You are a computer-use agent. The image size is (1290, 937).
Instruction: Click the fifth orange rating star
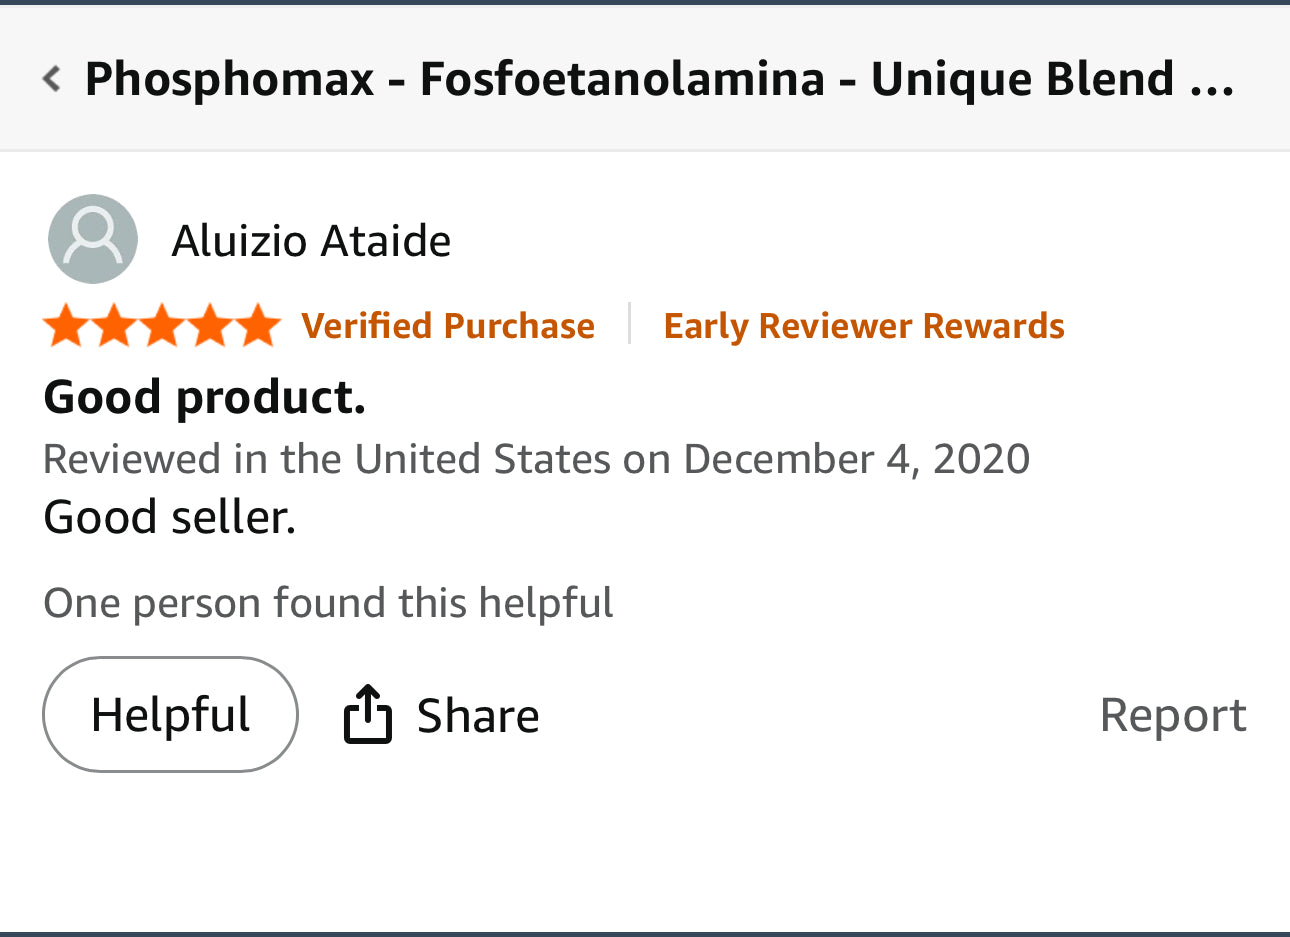tap(258, 326)
